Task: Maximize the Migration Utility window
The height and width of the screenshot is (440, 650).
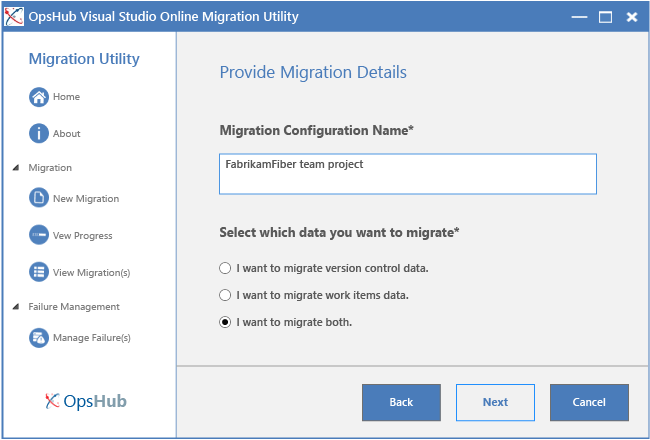Action: tap(605, 17)
